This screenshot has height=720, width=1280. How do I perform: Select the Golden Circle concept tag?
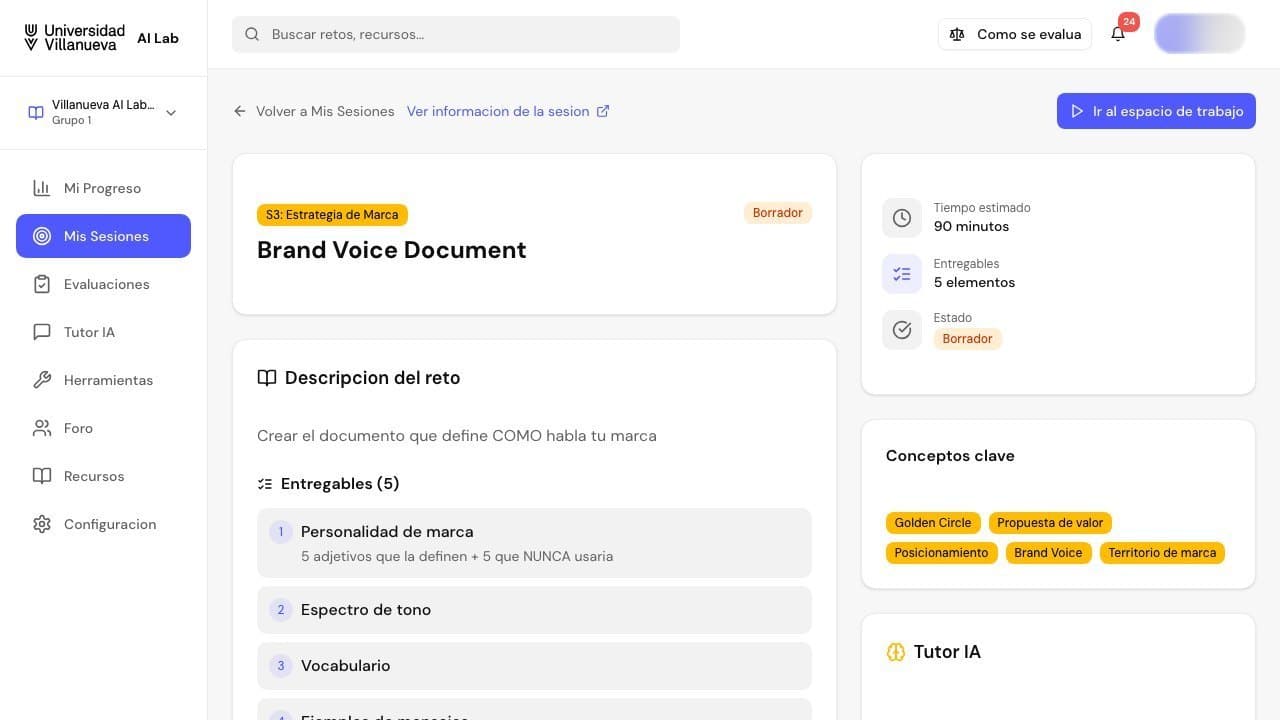pos(933,523)
